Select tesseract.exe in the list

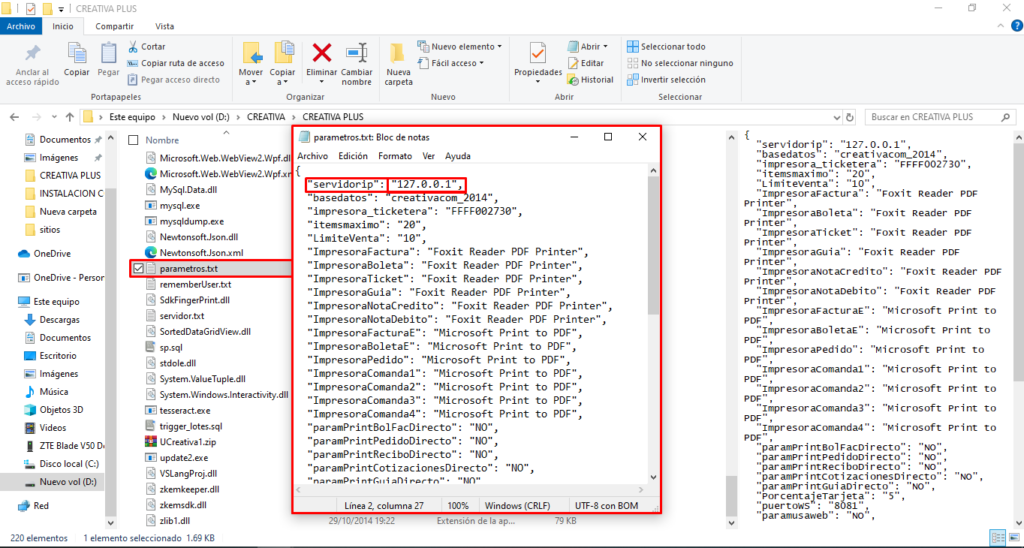point(185,411)
